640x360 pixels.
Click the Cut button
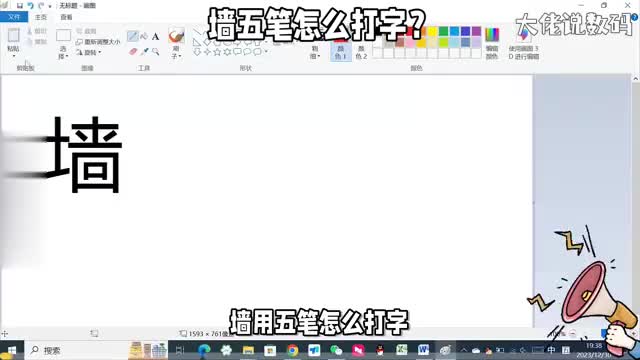37,31
